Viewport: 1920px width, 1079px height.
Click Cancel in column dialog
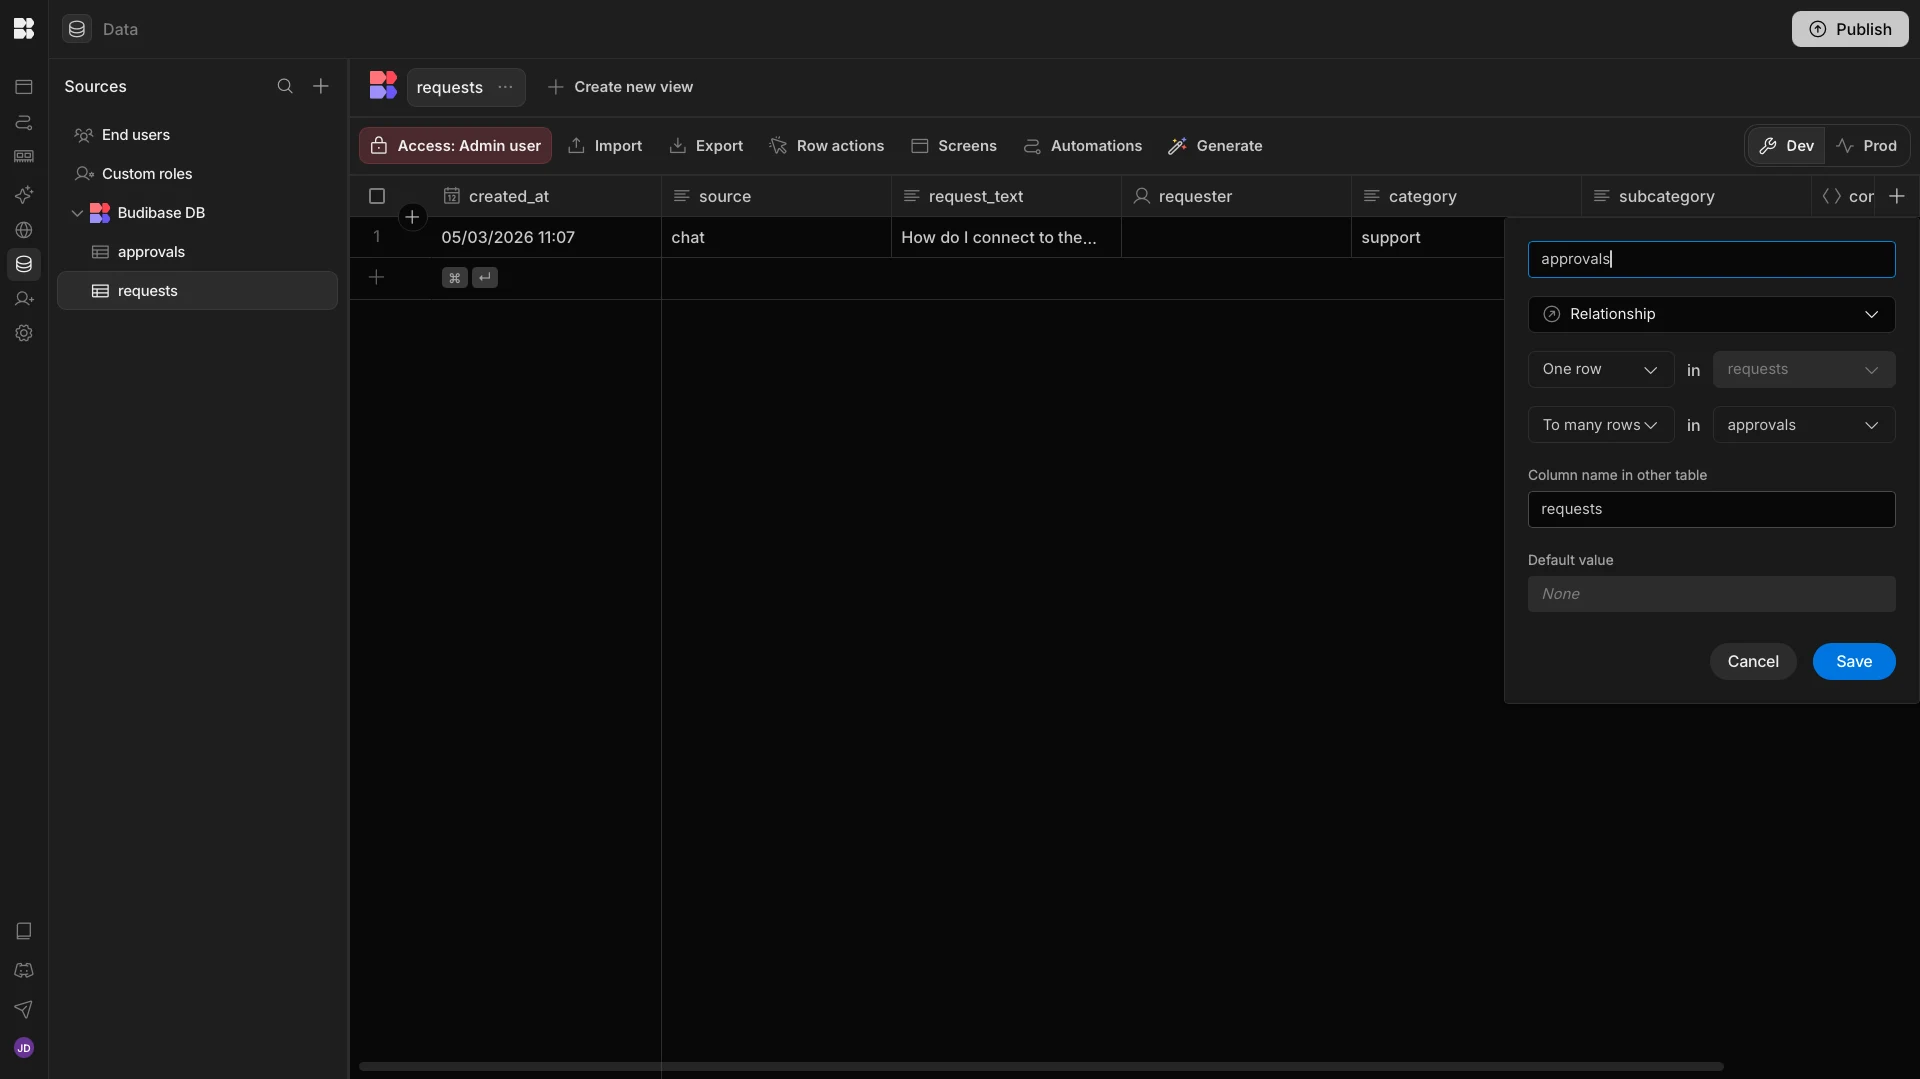point(1753,662)
